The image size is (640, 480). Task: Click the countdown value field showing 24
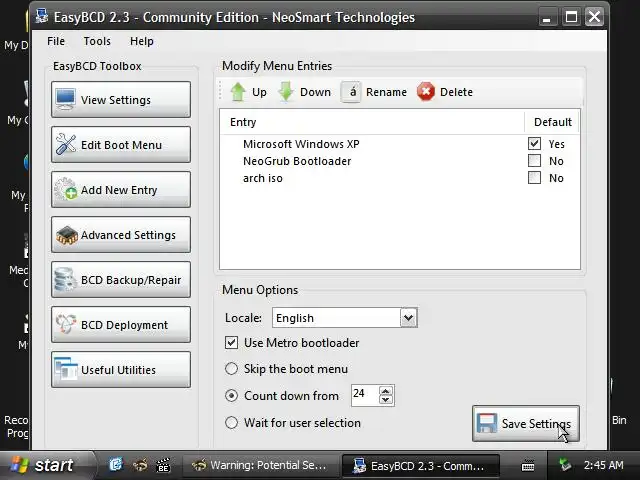365,395
